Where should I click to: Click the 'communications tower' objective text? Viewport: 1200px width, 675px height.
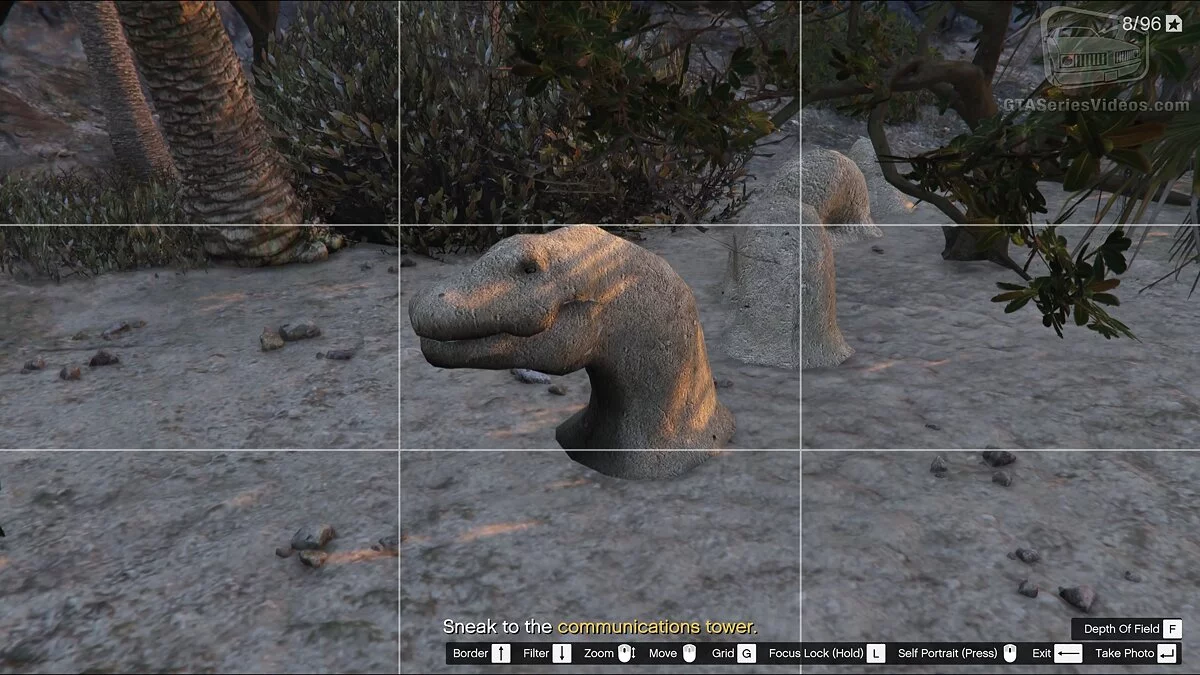[657, 627]
